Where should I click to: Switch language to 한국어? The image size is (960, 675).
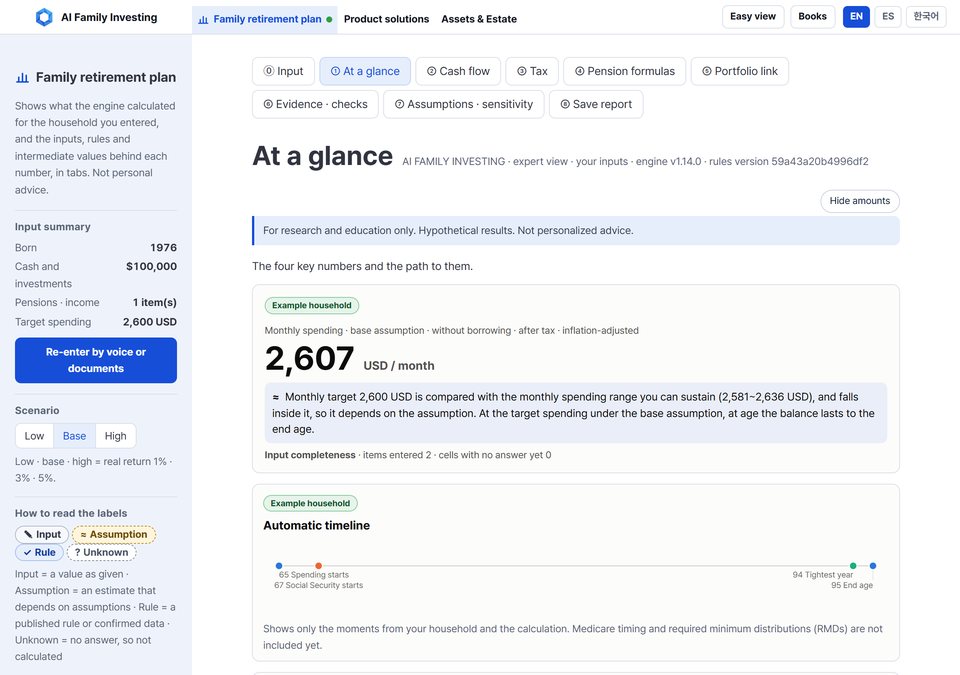click(926, 17)
